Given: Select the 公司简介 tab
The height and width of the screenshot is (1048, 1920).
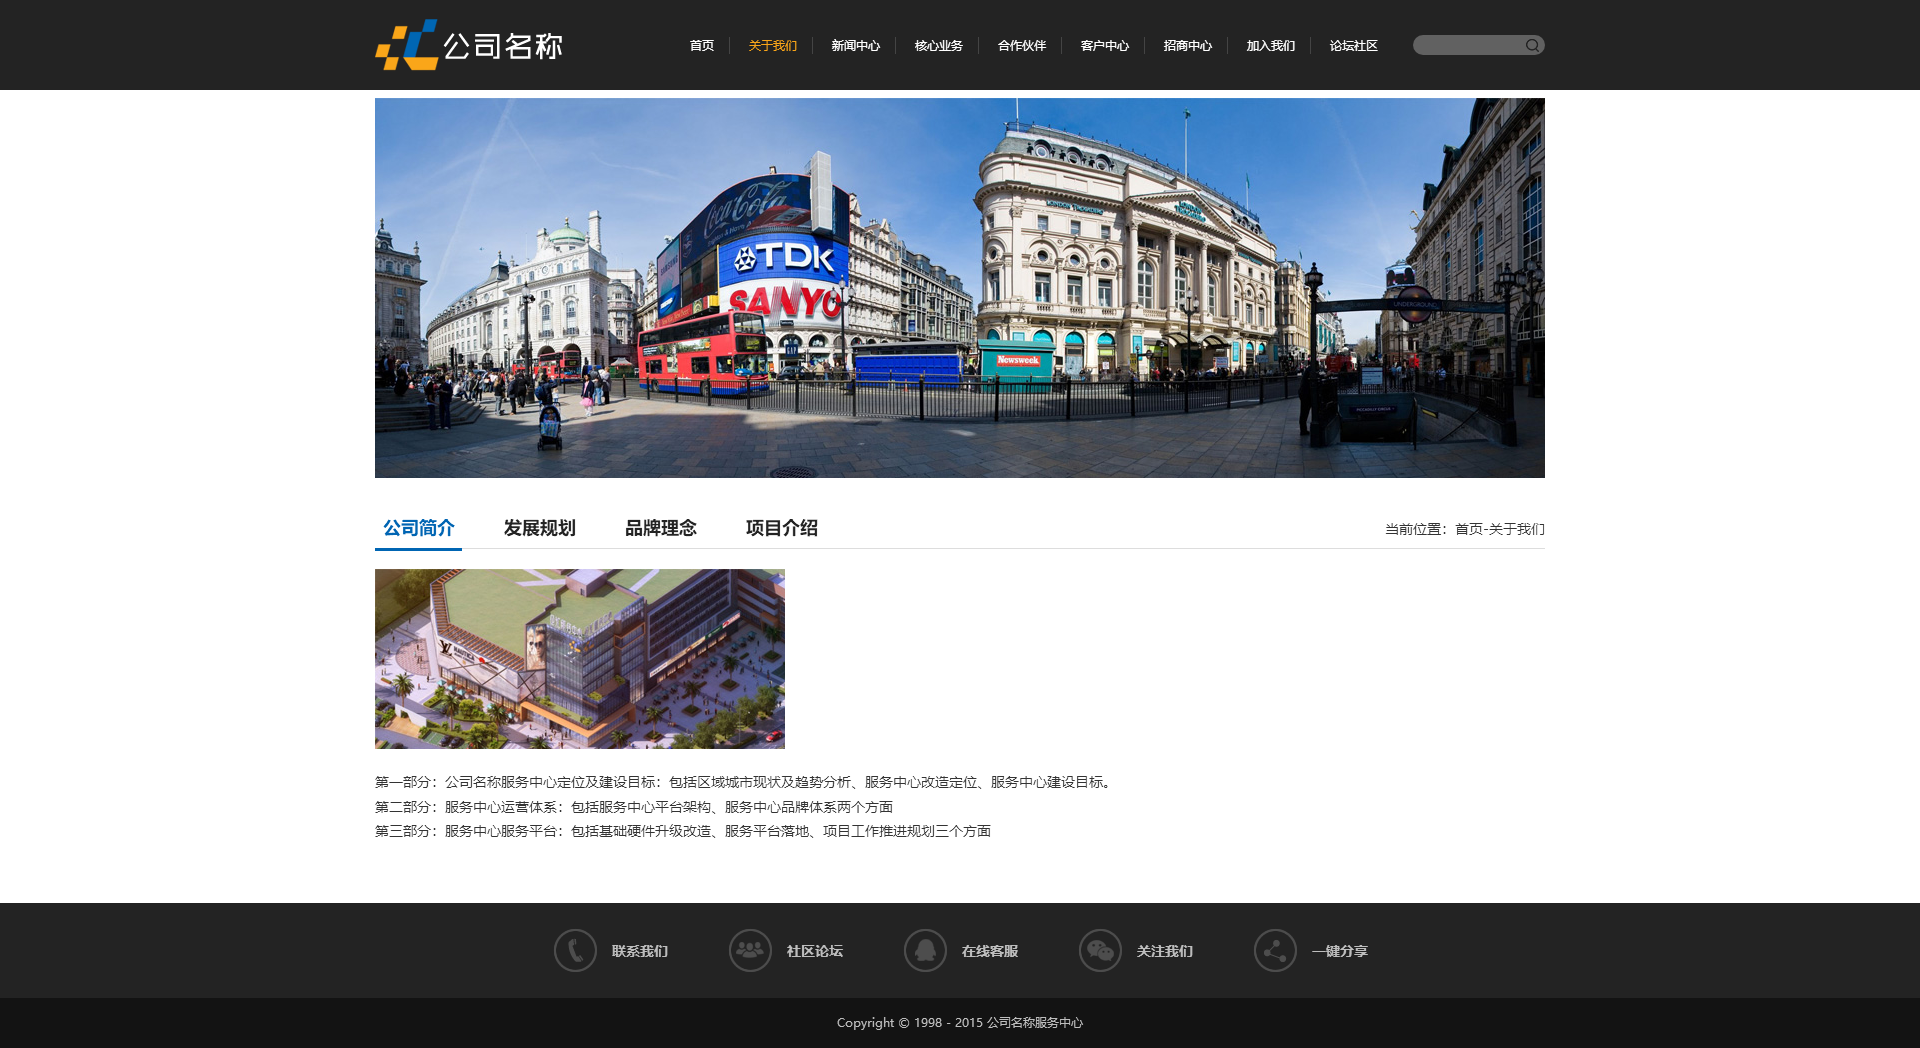Looking at the screenshot, I should point(418,528).
